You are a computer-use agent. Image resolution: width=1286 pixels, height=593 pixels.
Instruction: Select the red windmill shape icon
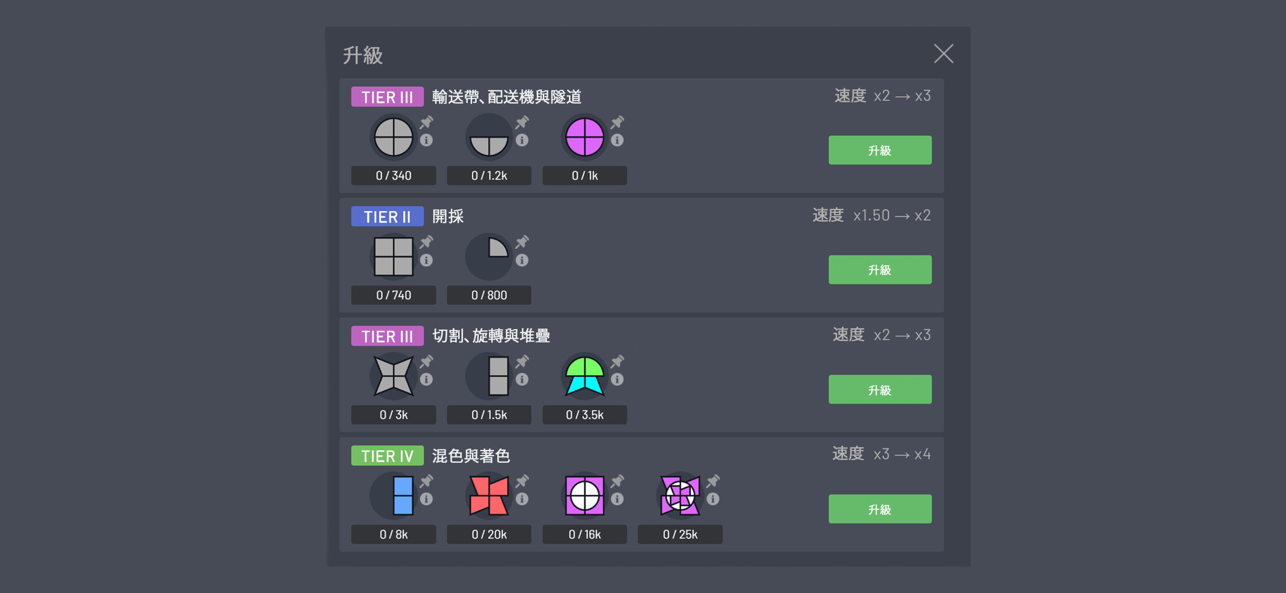pyautogui.click(x=489, y=495)
